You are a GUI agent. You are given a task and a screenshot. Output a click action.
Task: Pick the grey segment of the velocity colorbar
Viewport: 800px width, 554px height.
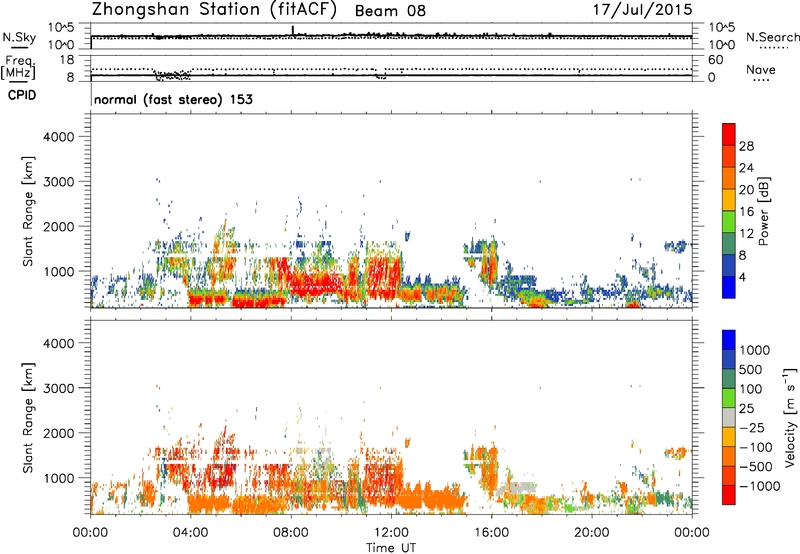point(729,417)
